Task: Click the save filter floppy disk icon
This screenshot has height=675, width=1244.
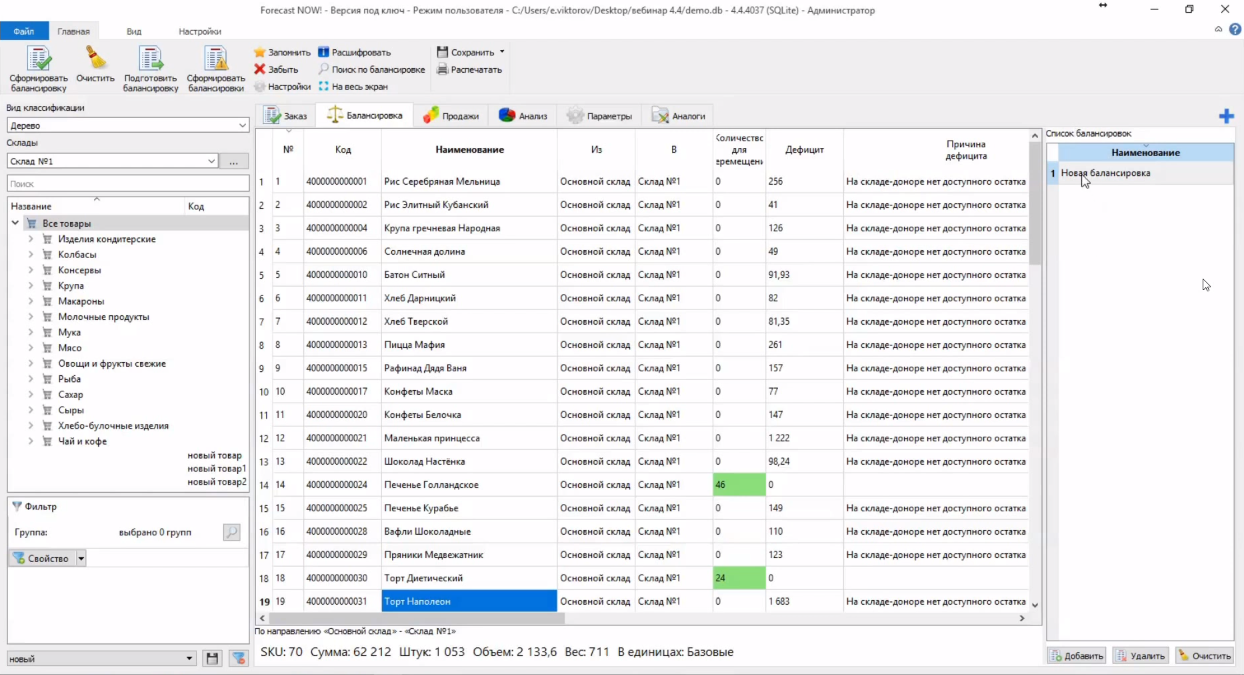Action: 212,658
